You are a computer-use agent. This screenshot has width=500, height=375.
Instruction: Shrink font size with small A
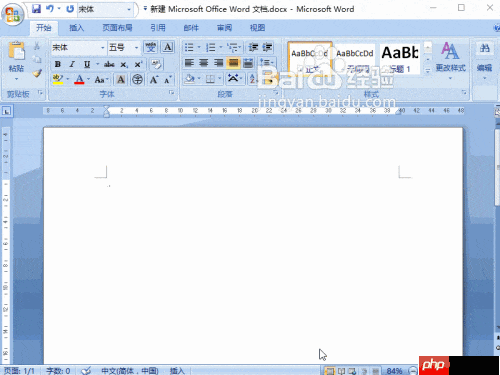click(x=168, y=80)
